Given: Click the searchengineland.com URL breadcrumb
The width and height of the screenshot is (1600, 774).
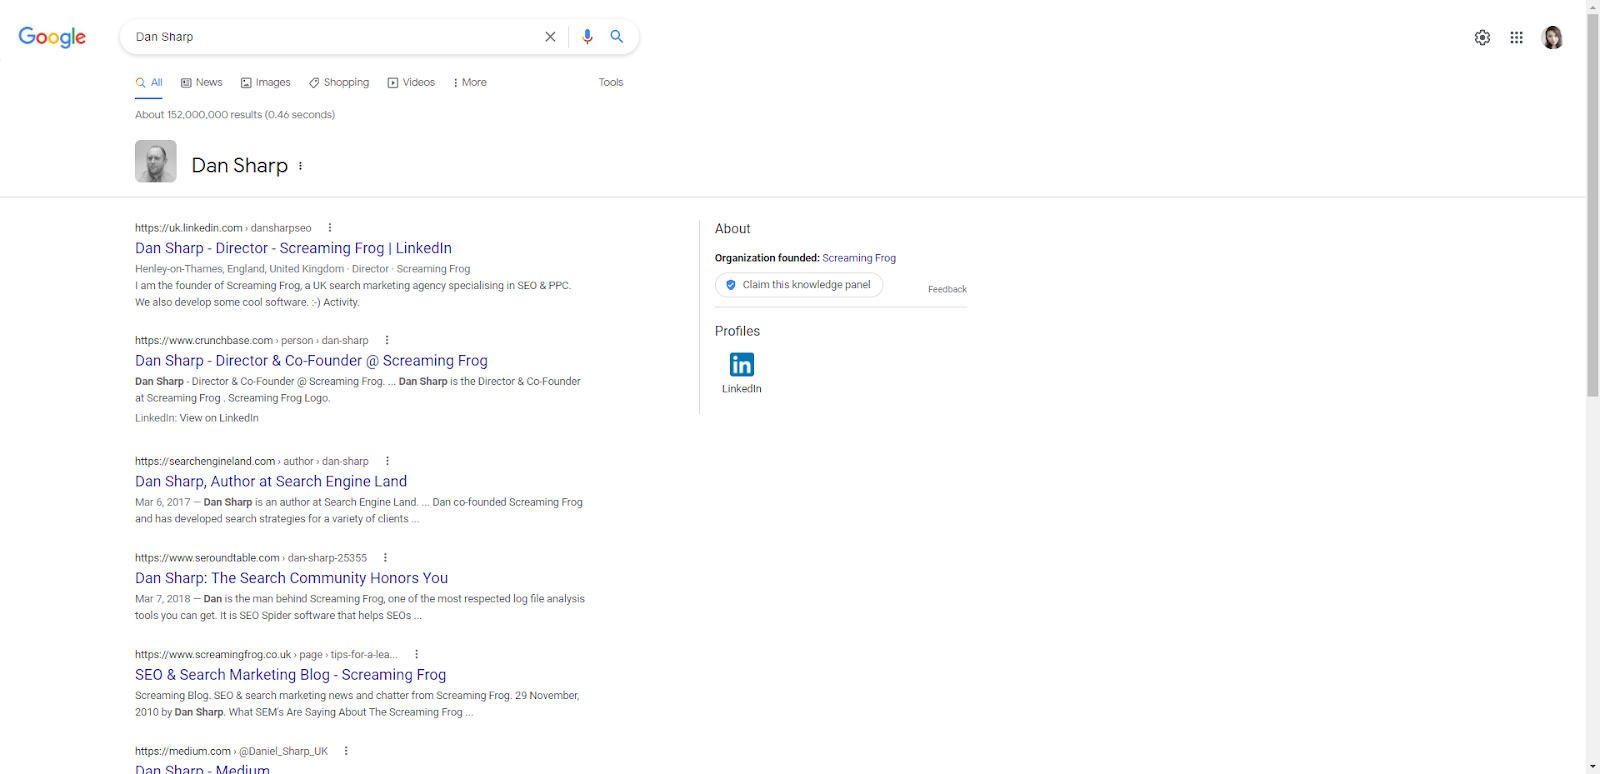Looking at the screenshot, I should click(x=252, y=461).
